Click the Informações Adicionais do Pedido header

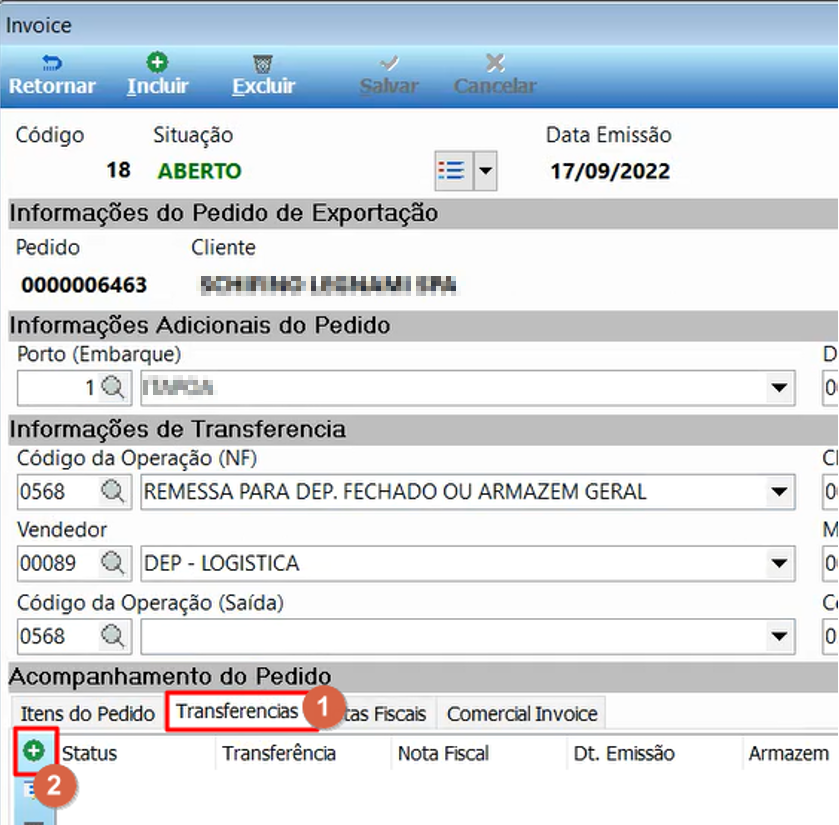pyautogui.click(x=423, y=325)
